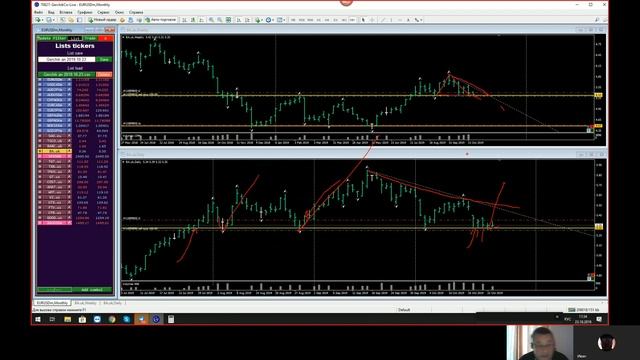Image resolution: width=640 pixels, height=360 pixels.
Task: Click the Новый ордер button
Action: tap(102, 20)
